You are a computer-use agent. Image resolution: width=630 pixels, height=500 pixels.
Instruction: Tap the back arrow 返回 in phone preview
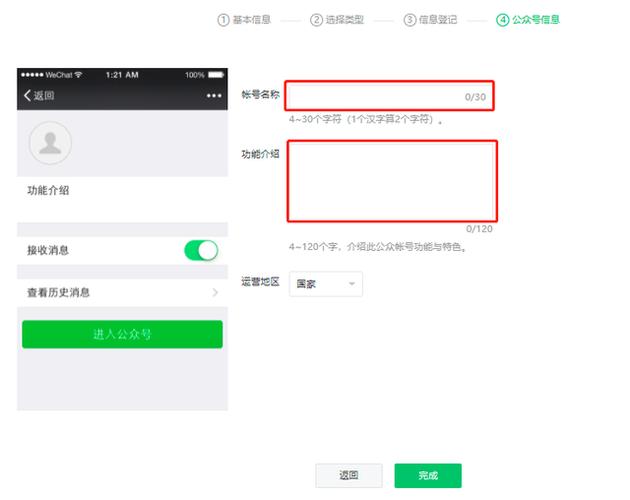(x=39, y=96)
